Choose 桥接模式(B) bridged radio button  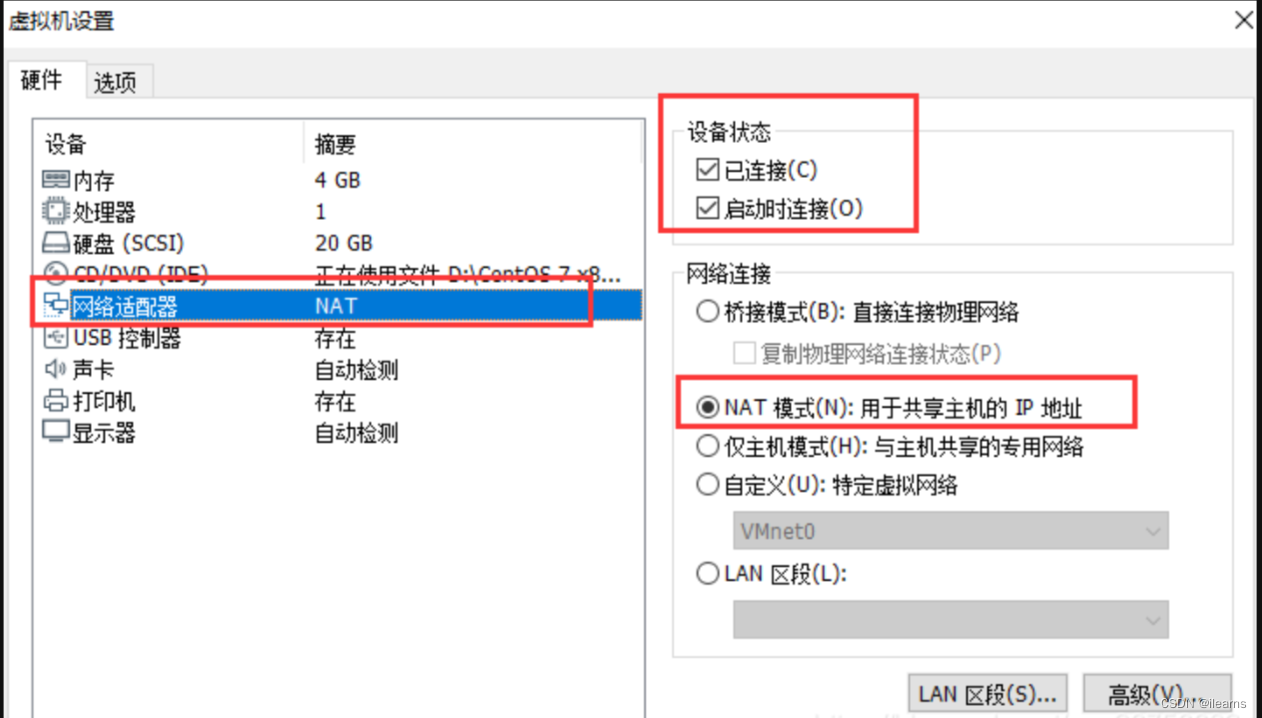click(708, 312)
